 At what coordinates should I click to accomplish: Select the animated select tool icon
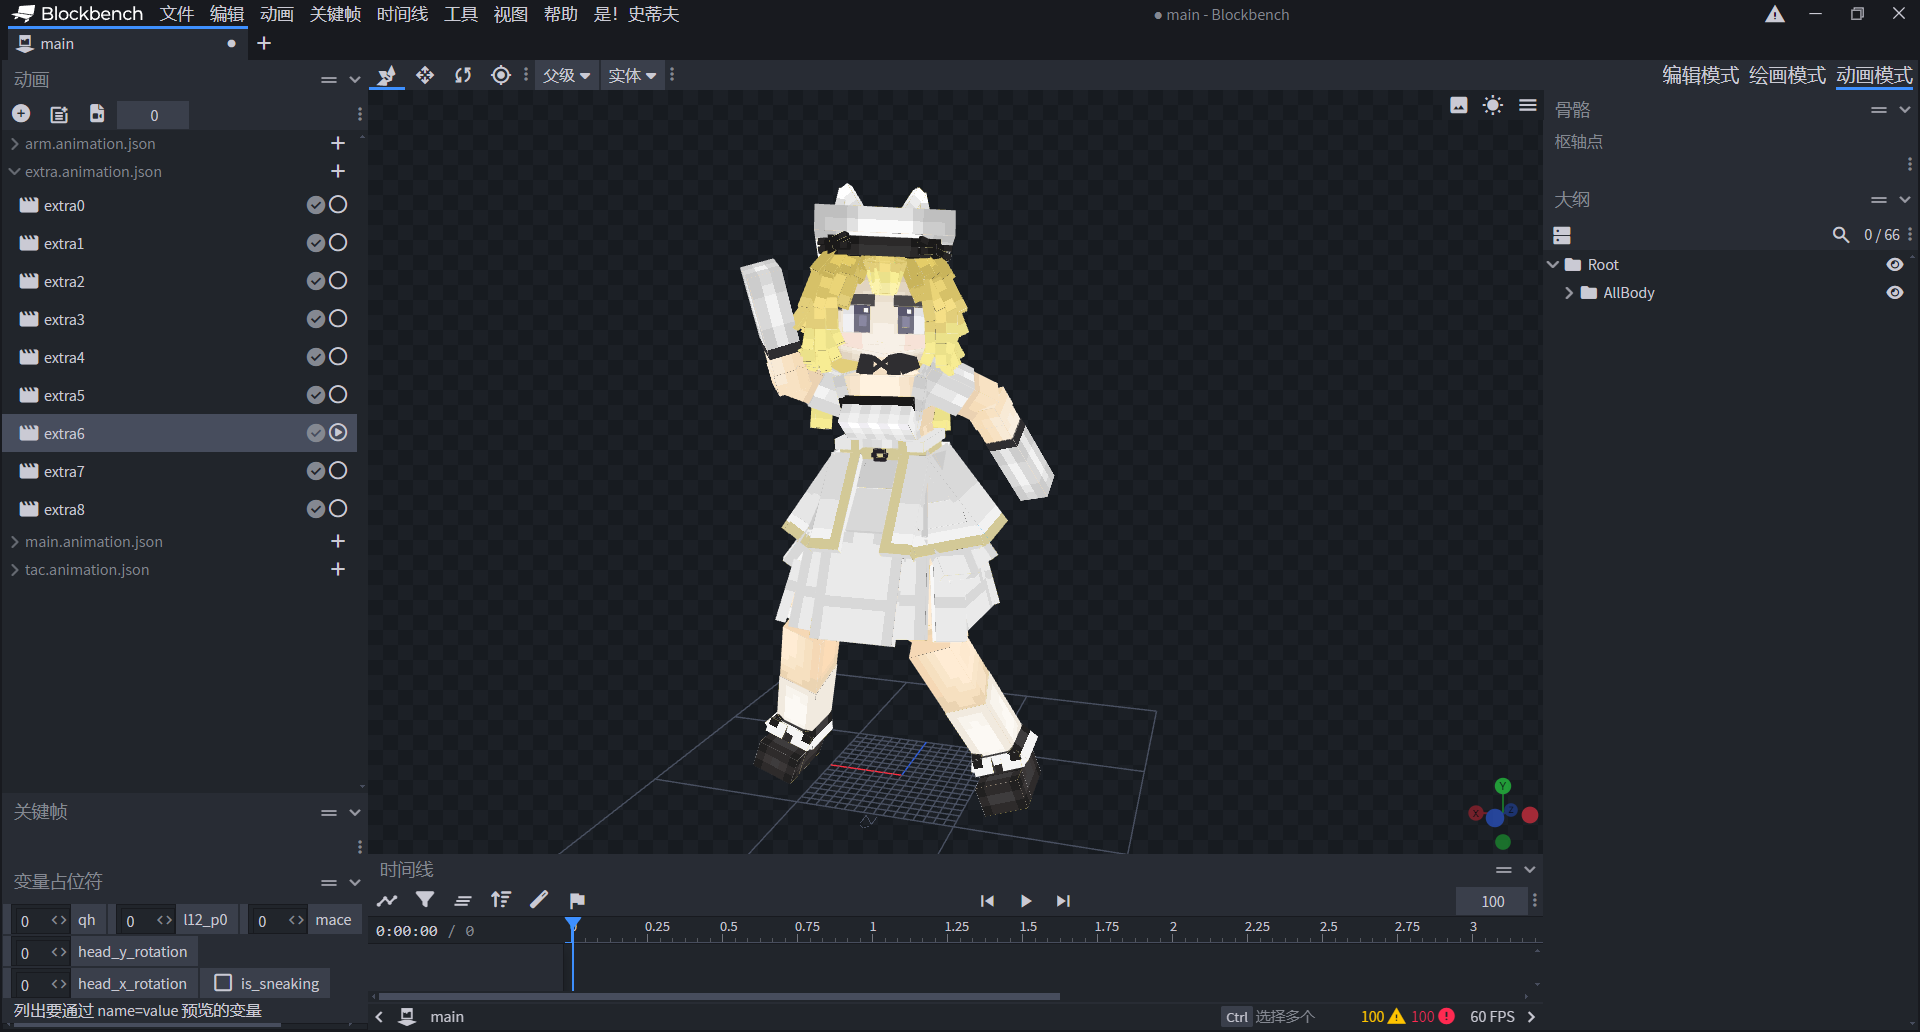coord(387,76)
